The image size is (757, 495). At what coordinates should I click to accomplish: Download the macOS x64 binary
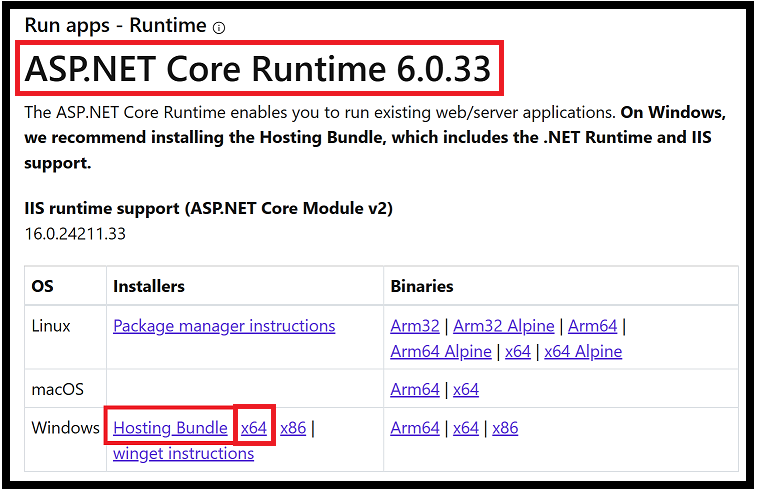coord(466,390)
